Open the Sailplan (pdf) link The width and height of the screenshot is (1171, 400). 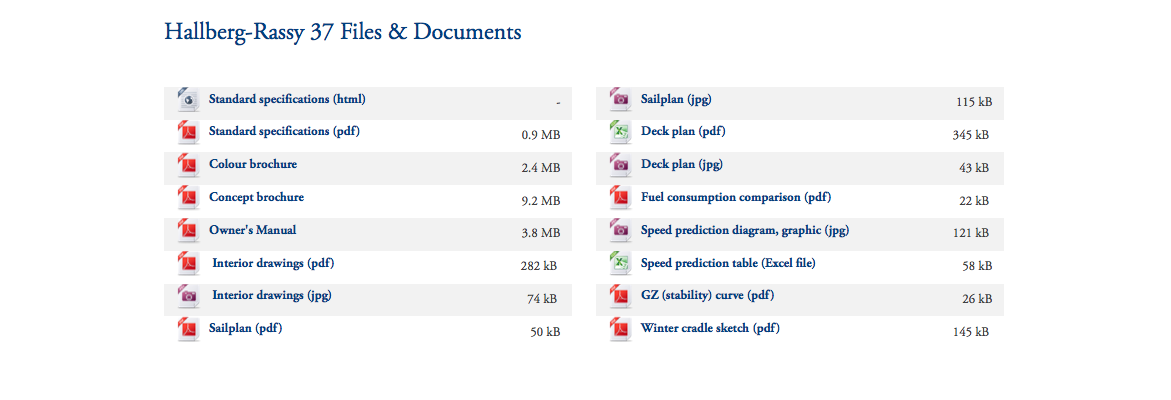(x=246, y=328)
